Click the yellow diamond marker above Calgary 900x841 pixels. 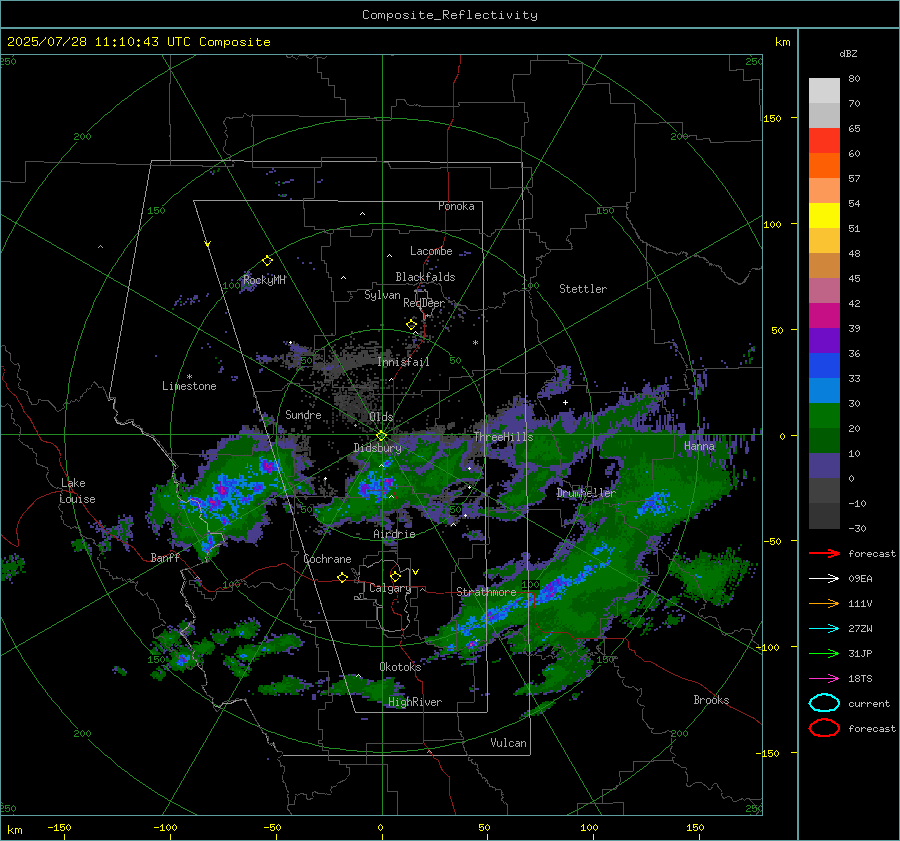395,576
